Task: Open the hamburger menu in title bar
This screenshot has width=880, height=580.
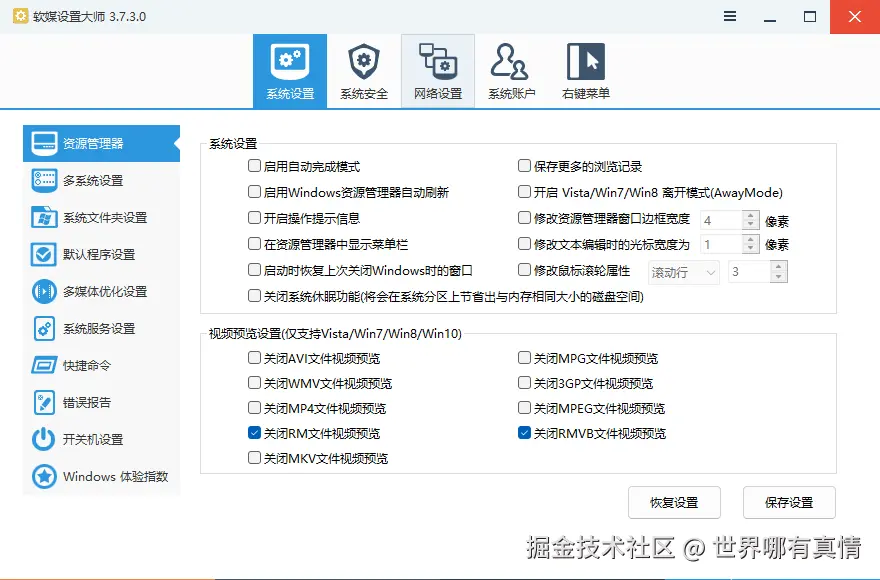Action: pos(730,16)
